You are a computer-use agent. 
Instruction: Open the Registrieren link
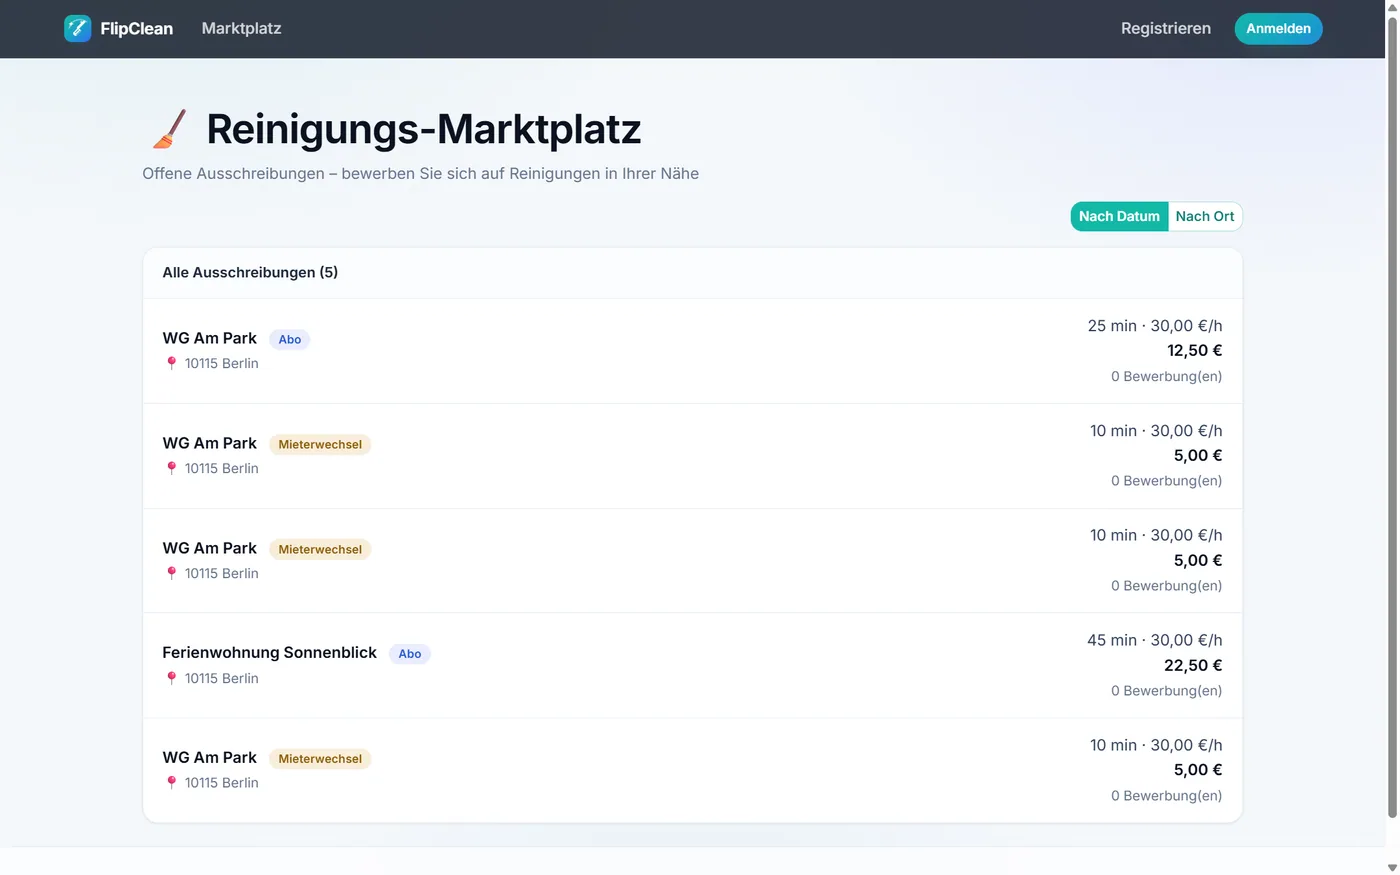coord(1166,29)
